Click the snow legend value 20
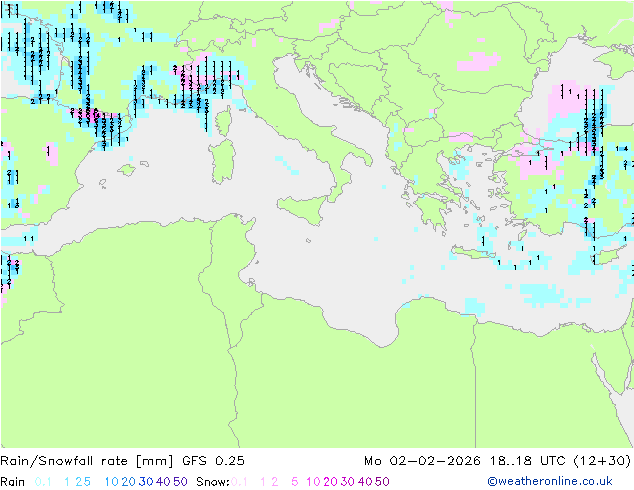634x490 pixels. pyautogui.click(x=330, y=482)
